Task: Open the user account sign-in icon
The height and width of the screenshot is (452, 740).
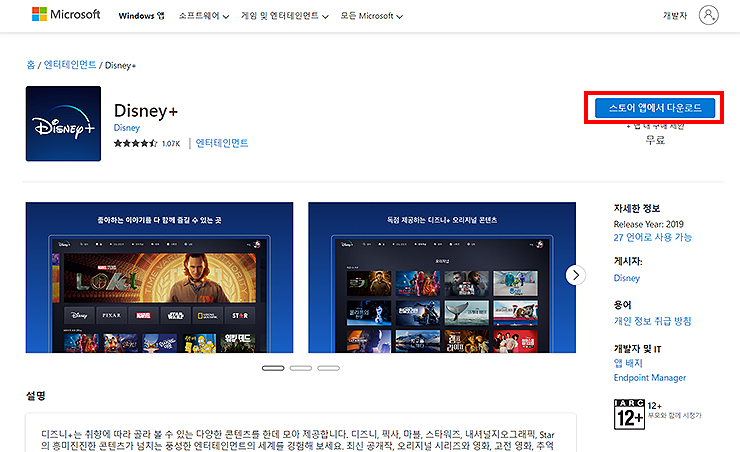Action: pos(708,15)
